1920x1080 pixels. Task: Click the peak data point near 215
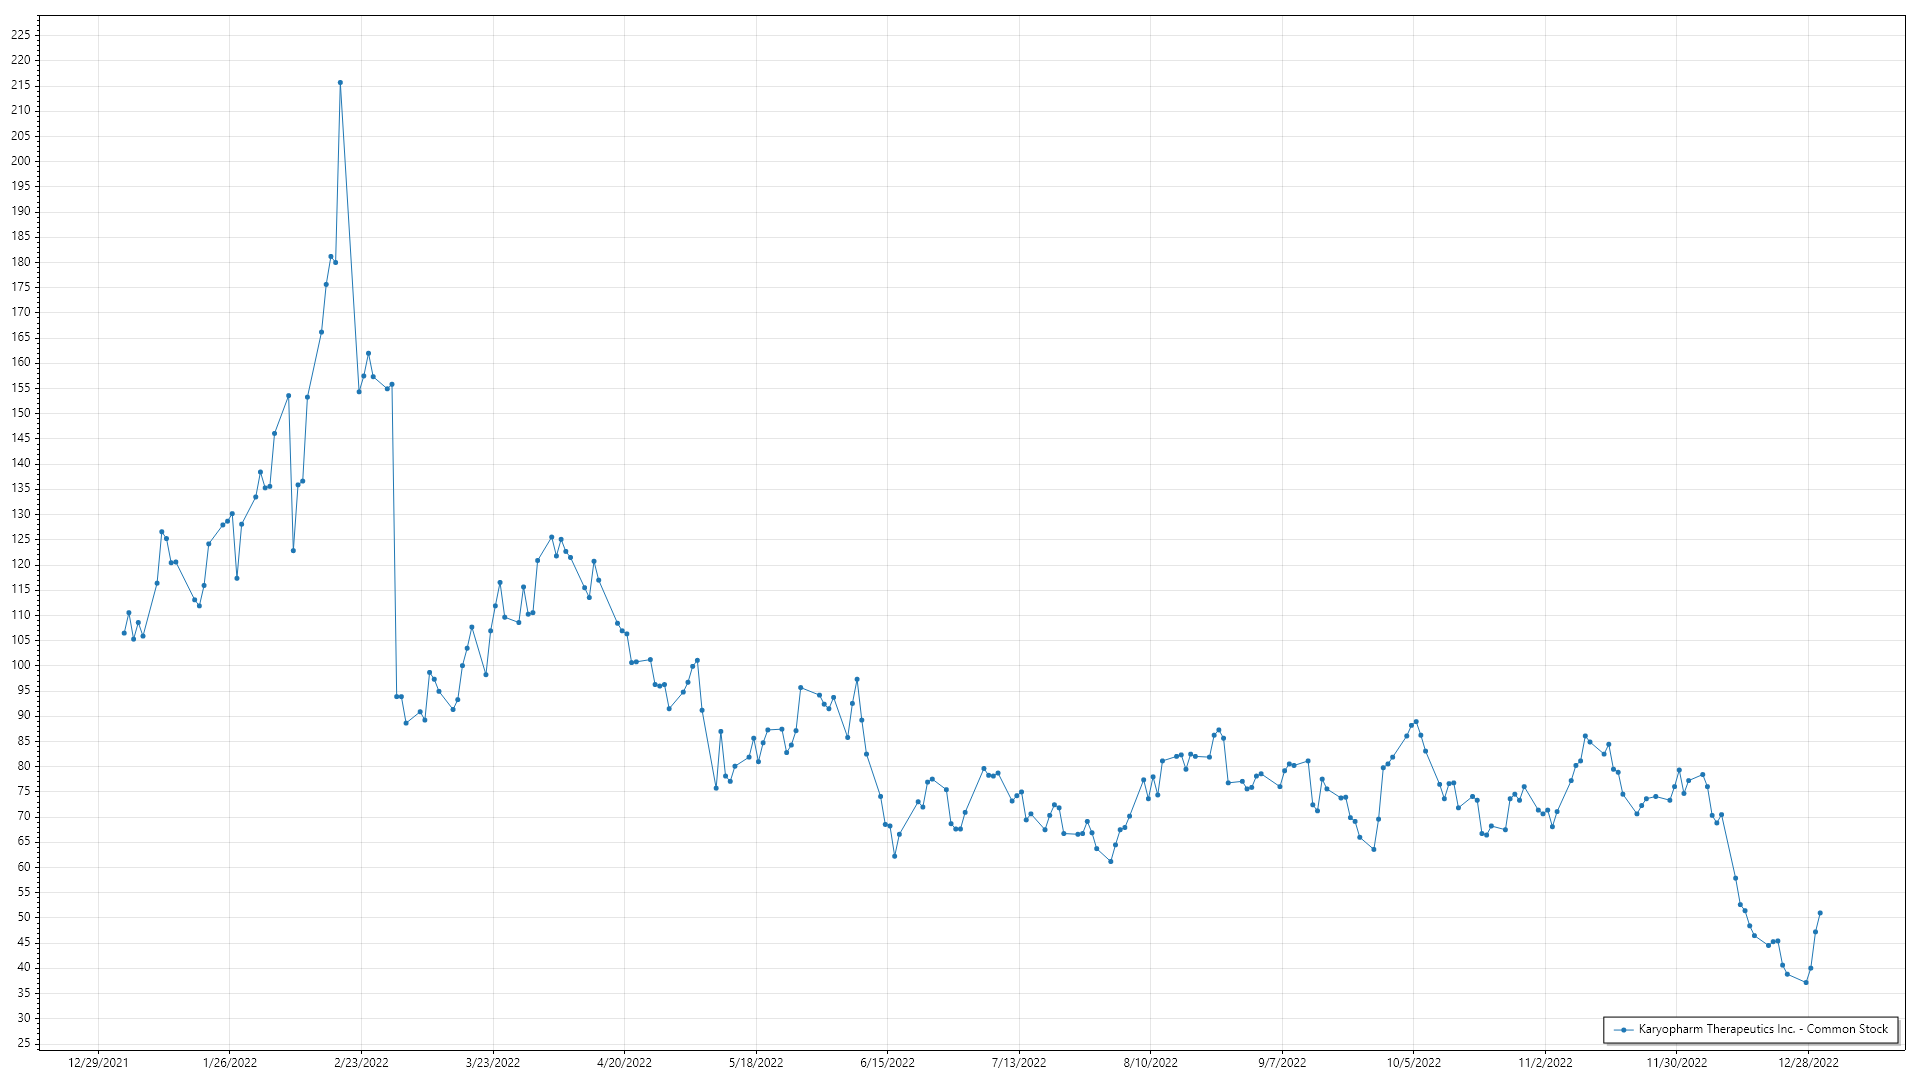click(340, 83)
